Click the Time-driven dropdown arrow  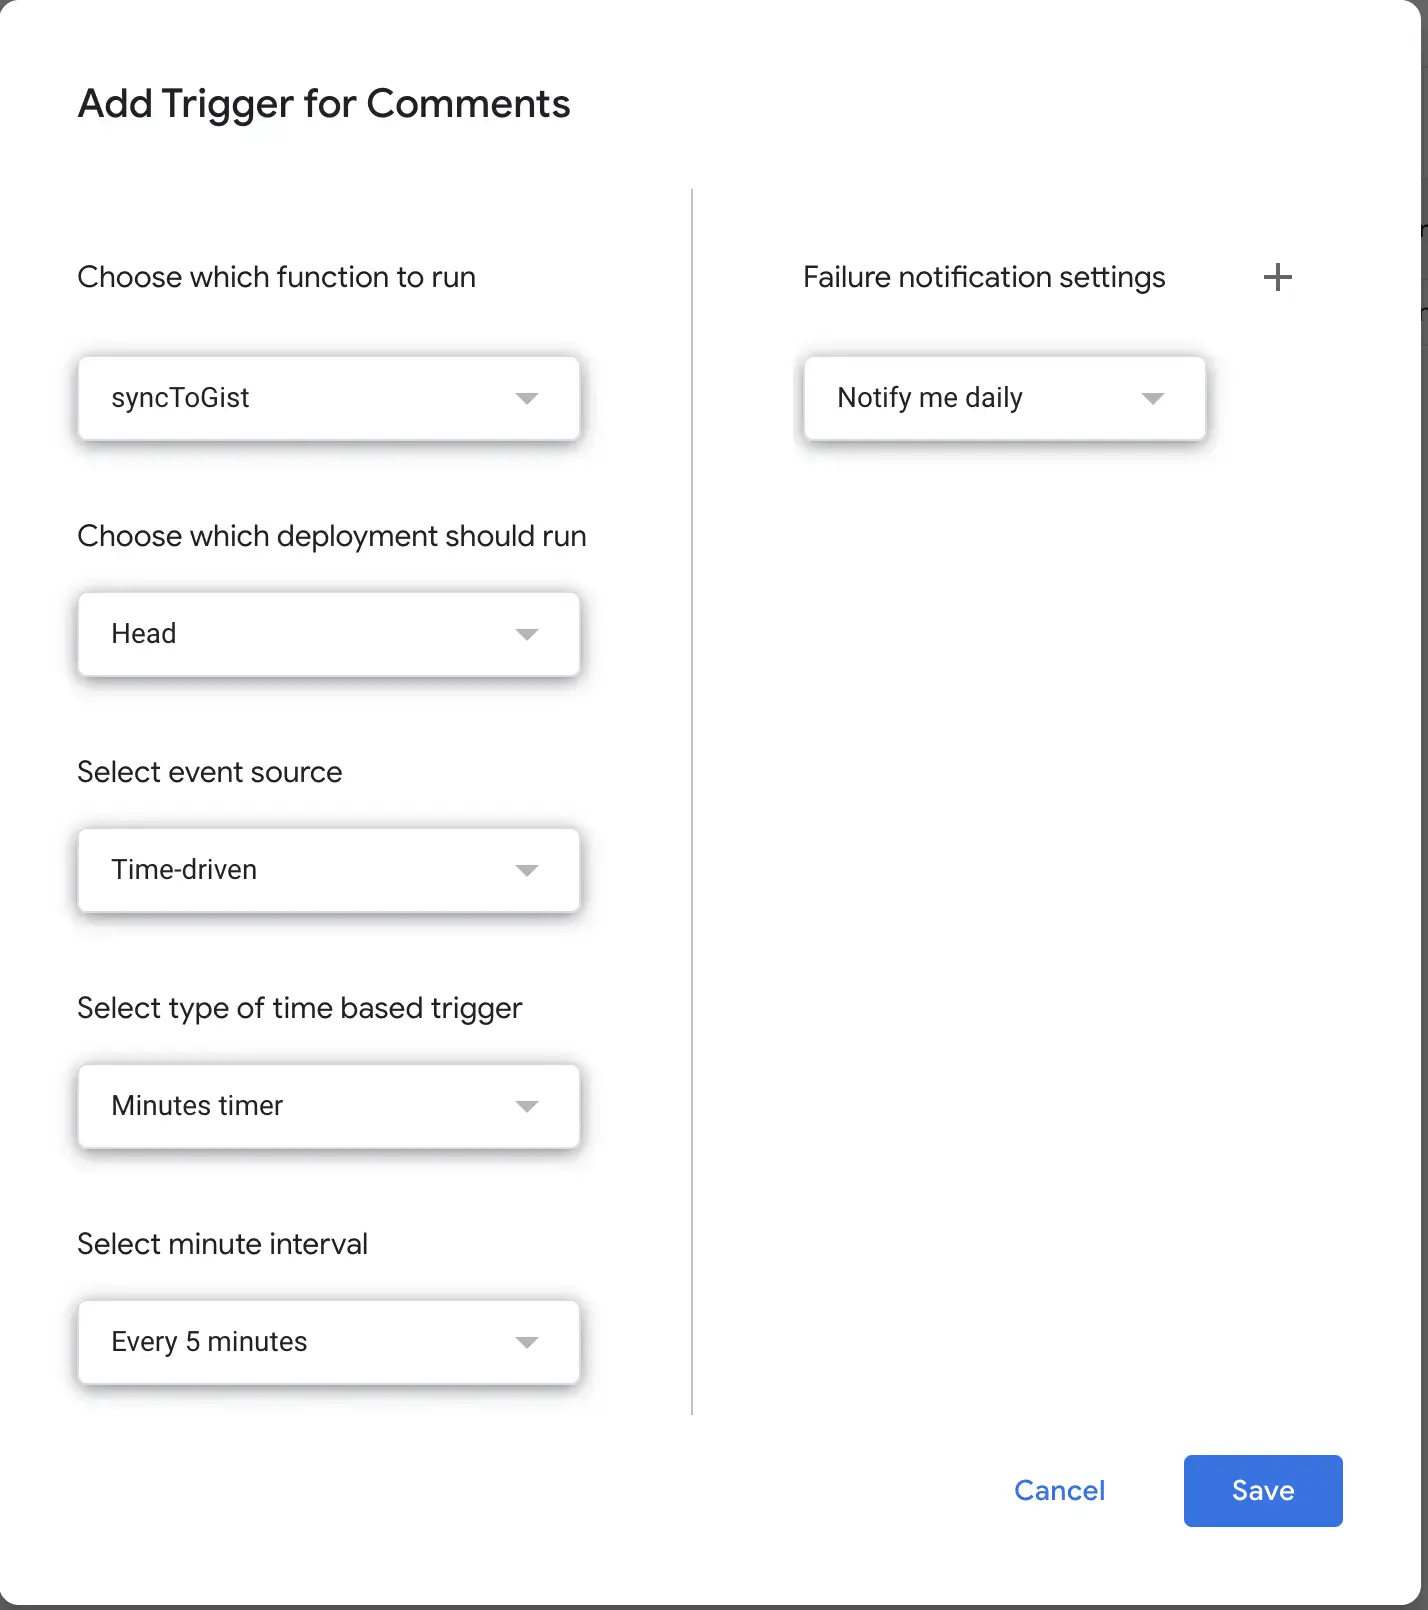[x=528, y=870]
